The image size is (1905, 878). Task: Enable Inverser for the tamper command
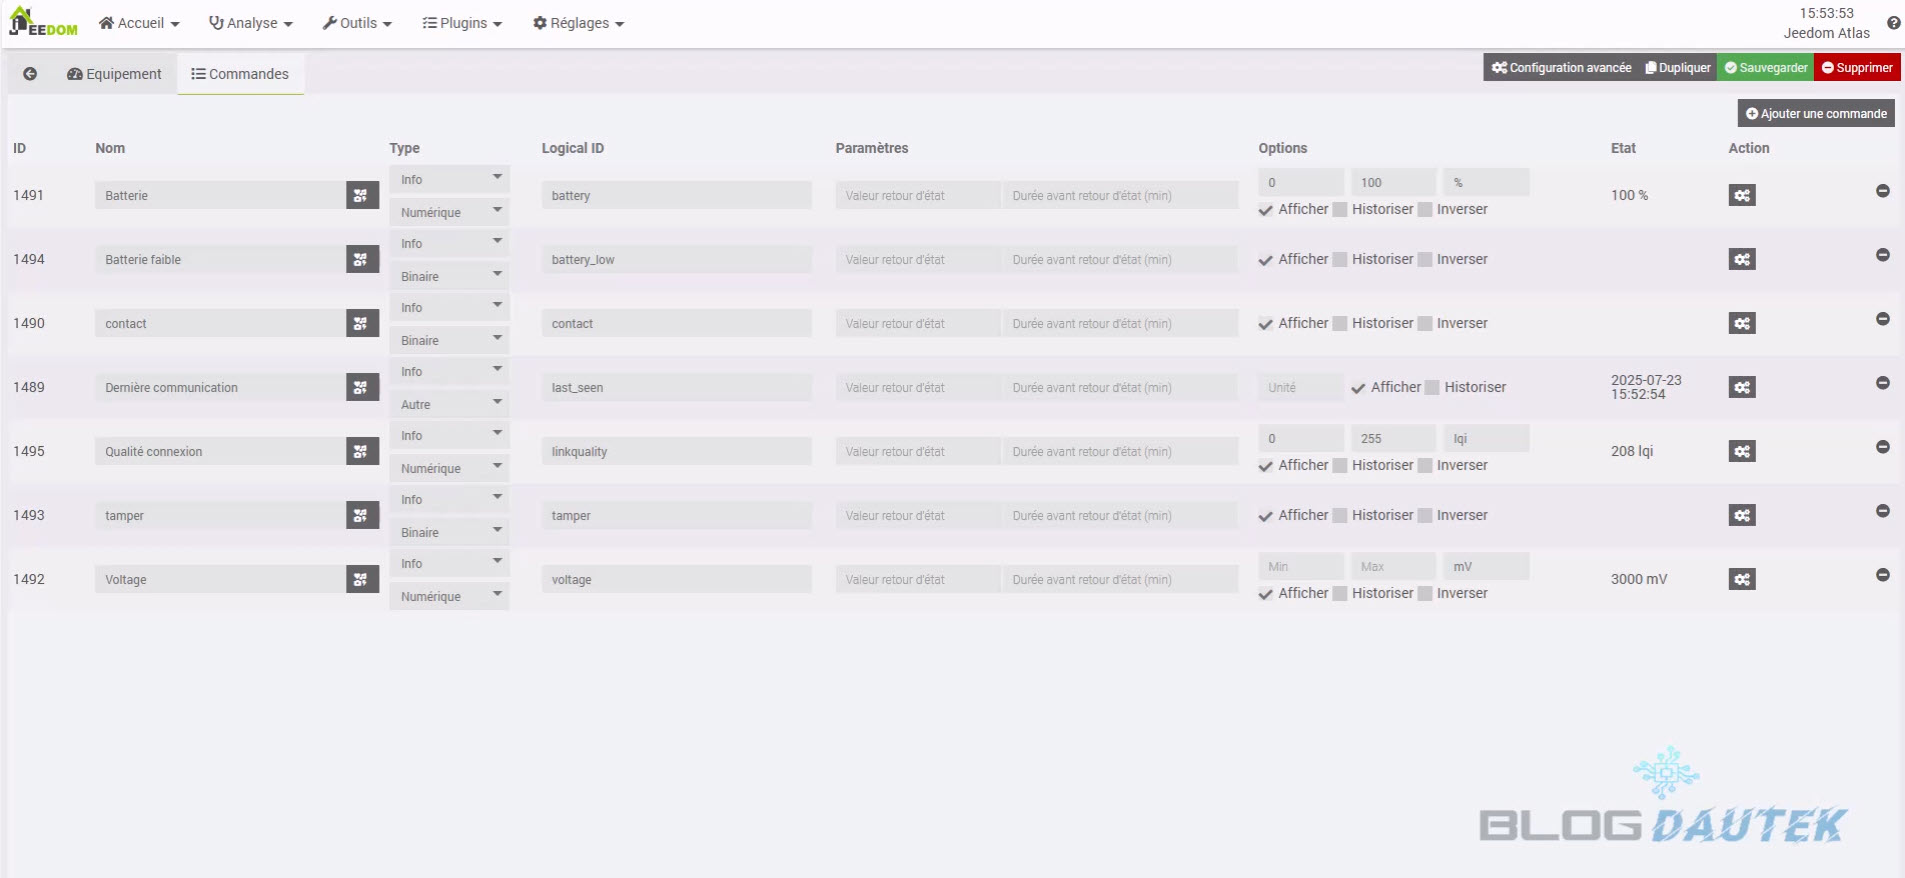coord(1425,516)
